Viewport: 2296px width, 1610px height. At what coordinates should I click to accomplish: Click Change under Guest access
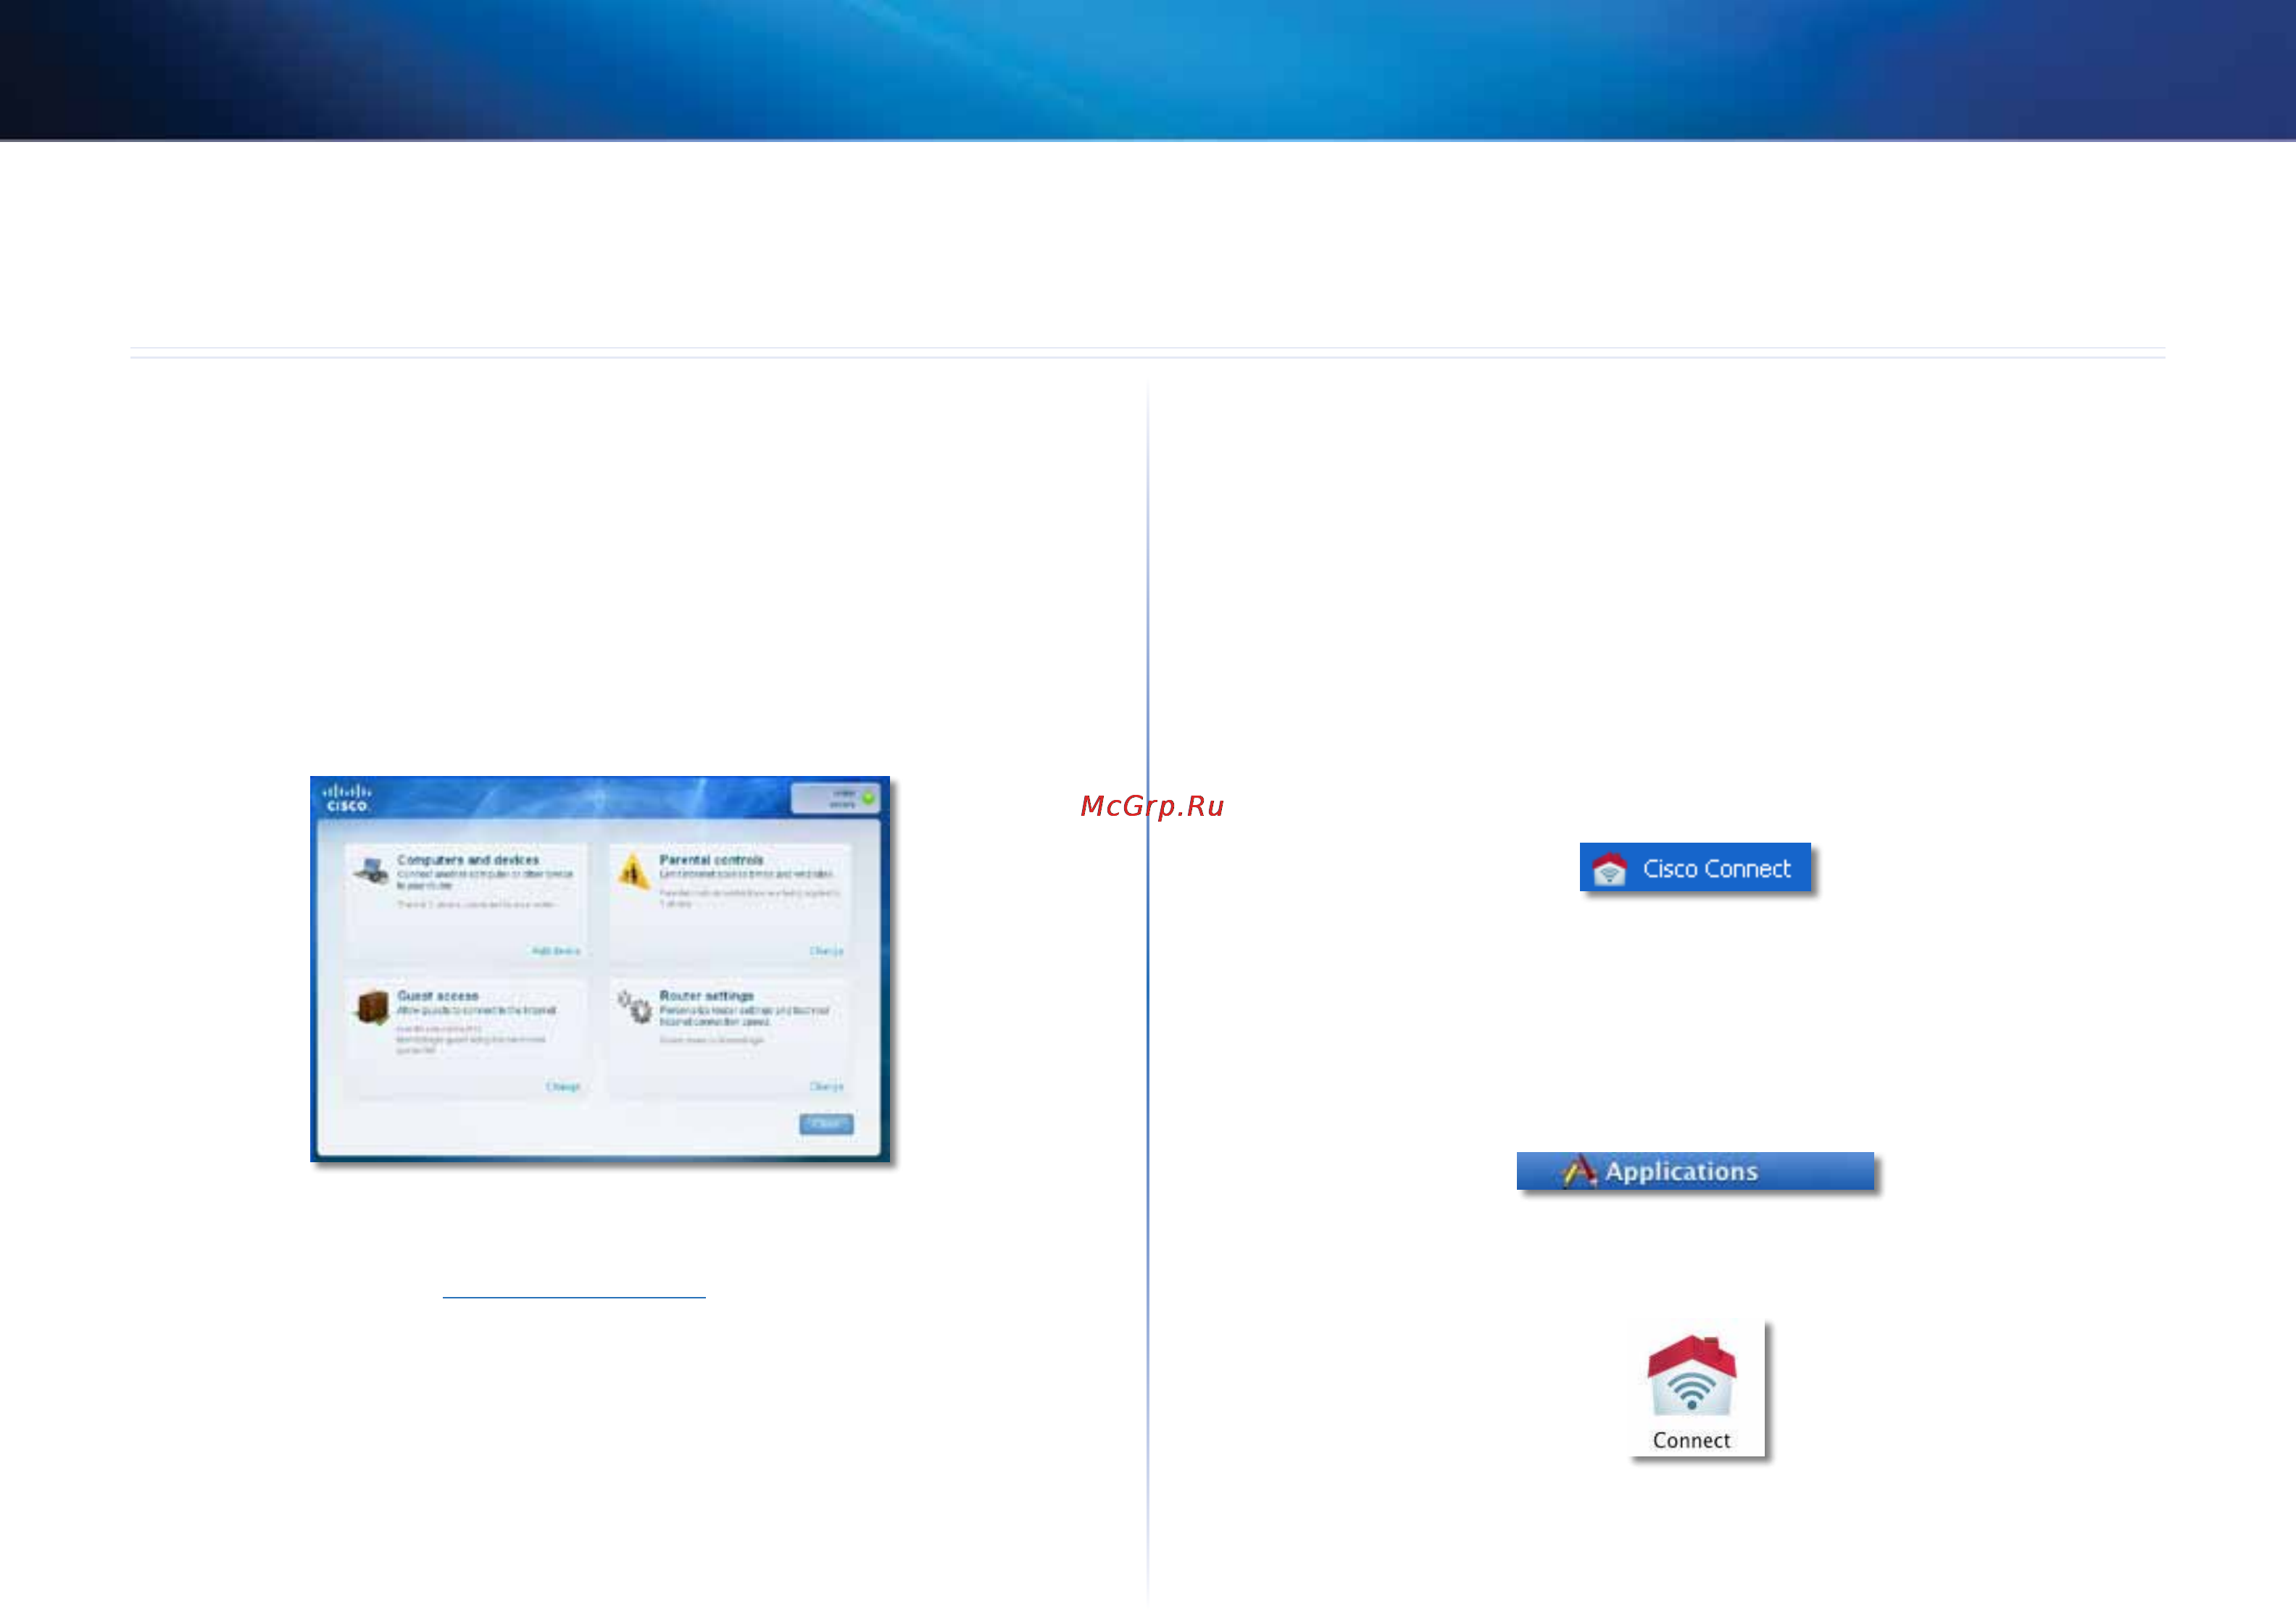pos(563,1087)
